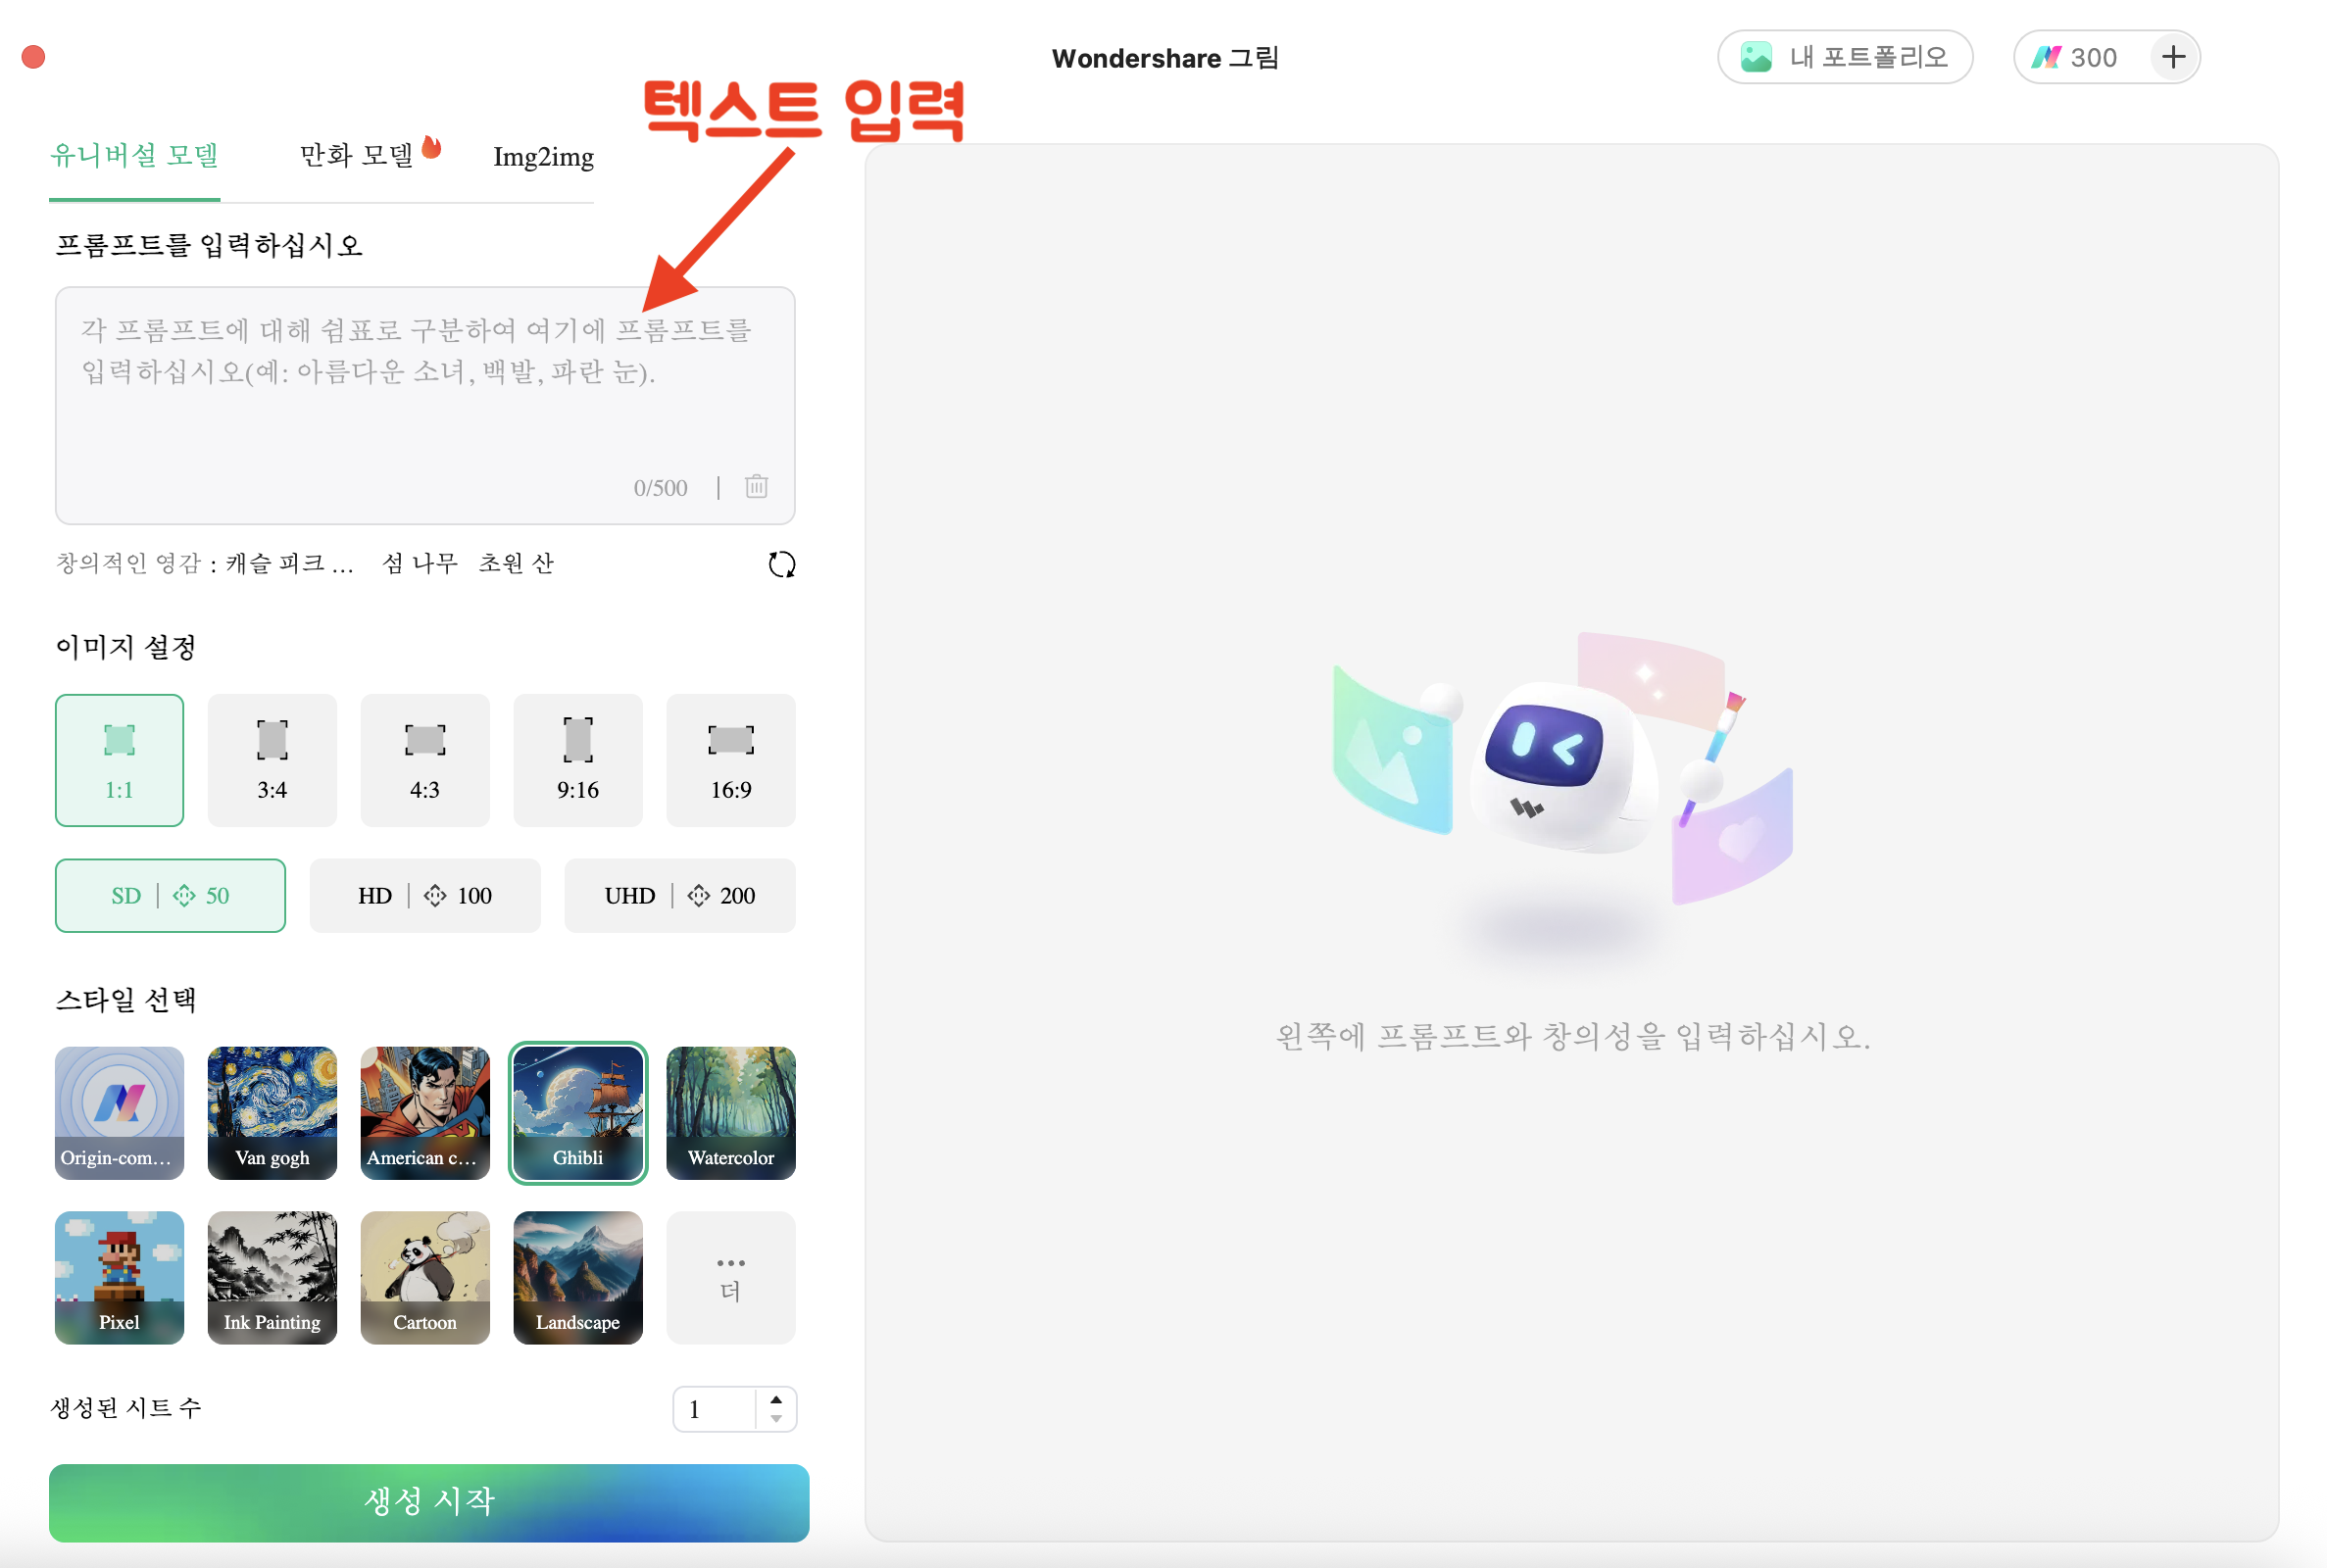
Task: Click the sheet count number field
Action: pyautogui.click(x=714, y=1409)
